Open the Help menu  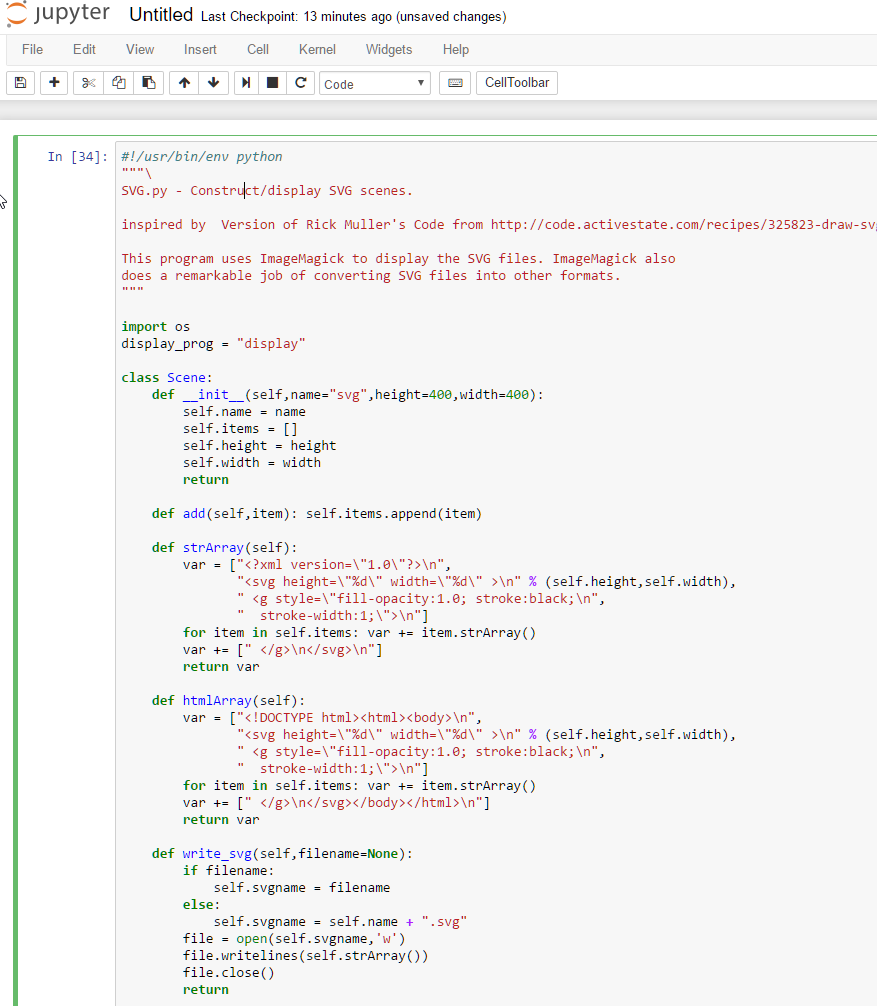[x=456, y=49]
